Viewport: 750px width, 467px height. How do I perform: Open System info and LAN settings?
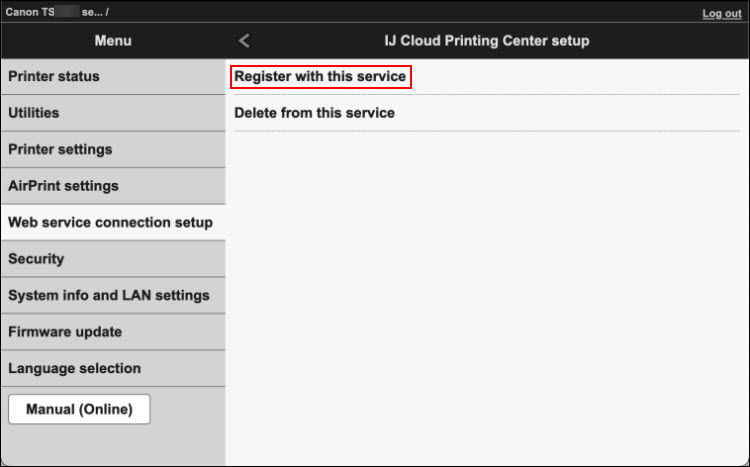[108, 295]
